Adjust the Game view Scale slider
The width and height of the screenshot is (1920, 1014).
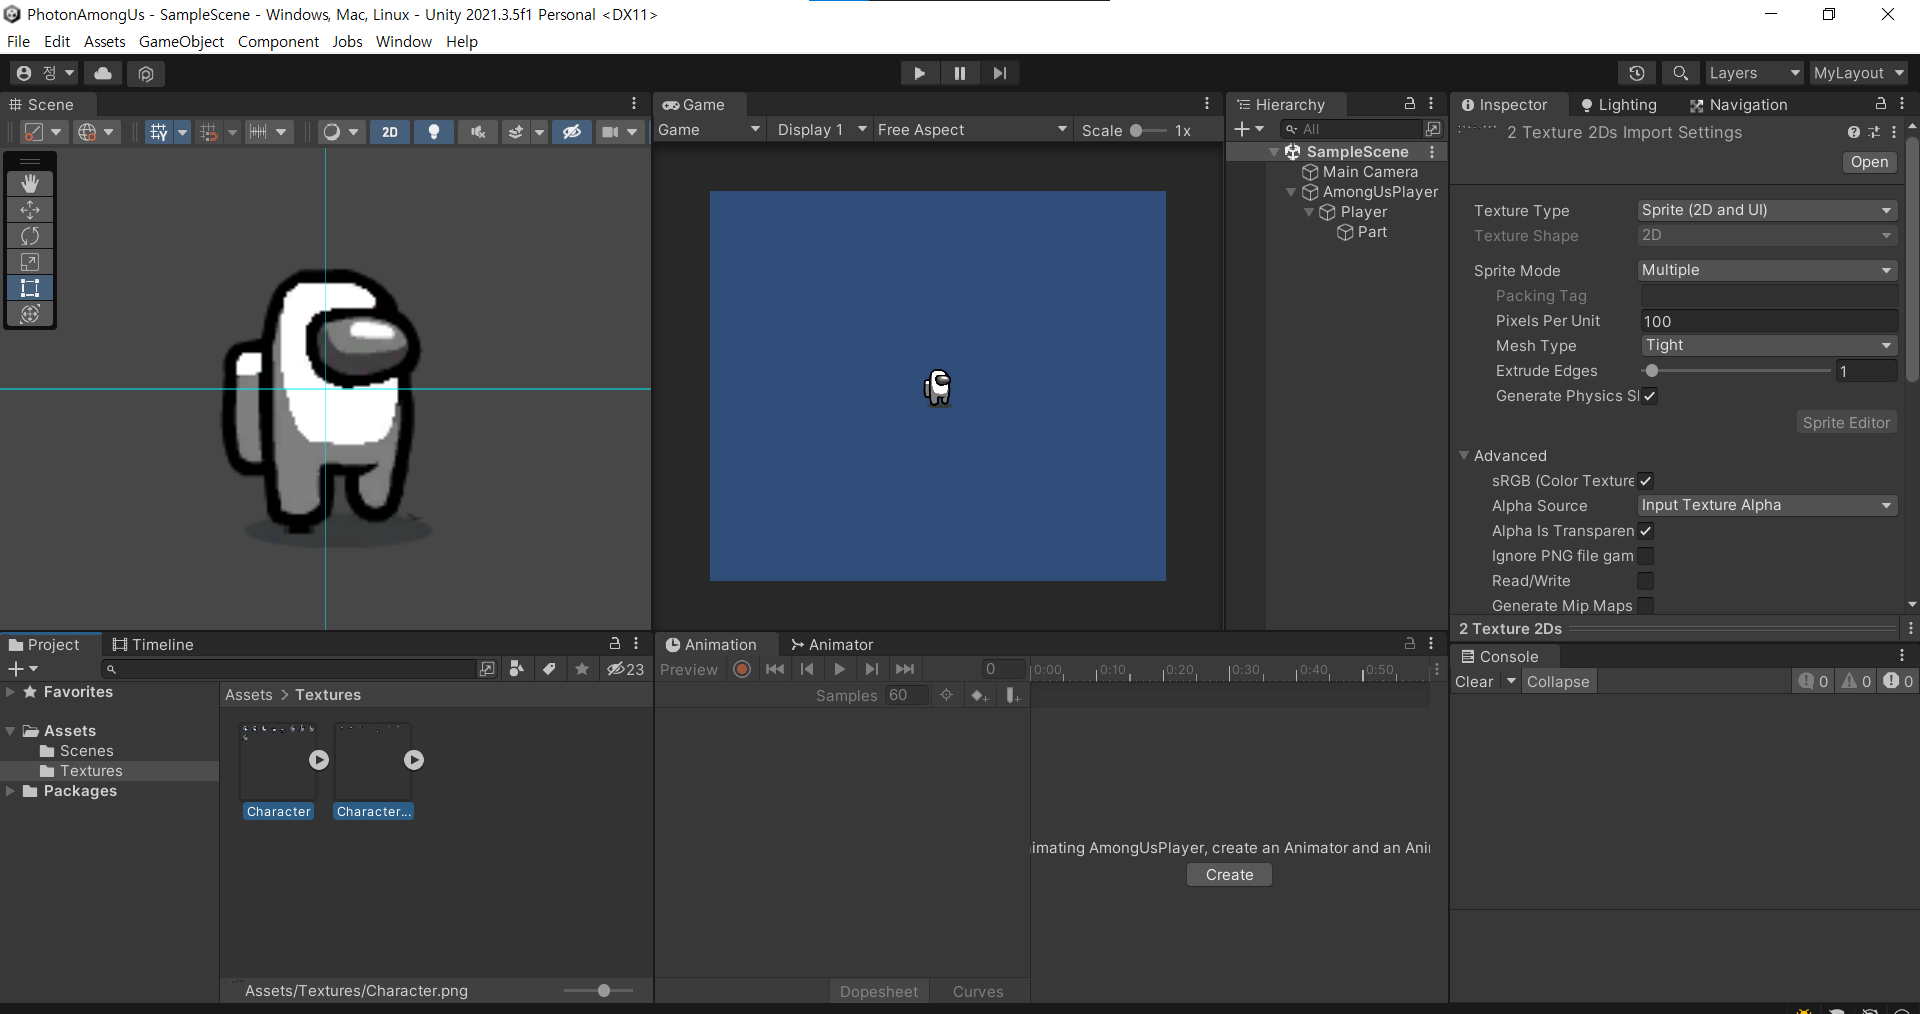tap(1148, 130)
